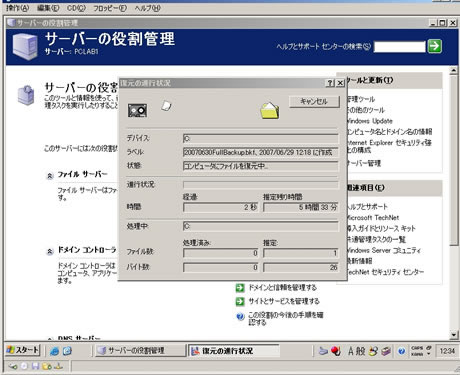This screenshot has height=375, width=460.
Task: Click the IME 'A' input mode icon
Action: [350, 351]
